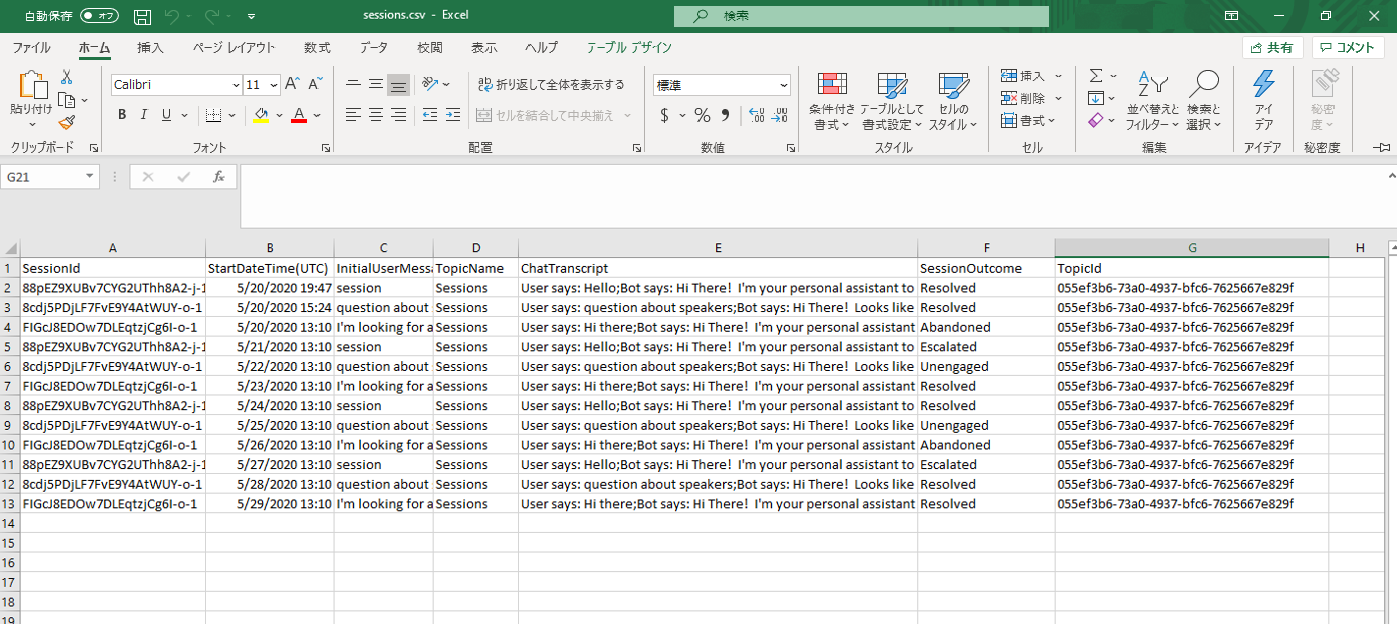Switch to the 挿入 (Insert) tab
Image resolution: width=1397 pixels, height=624 pixels.
(150, 48)
